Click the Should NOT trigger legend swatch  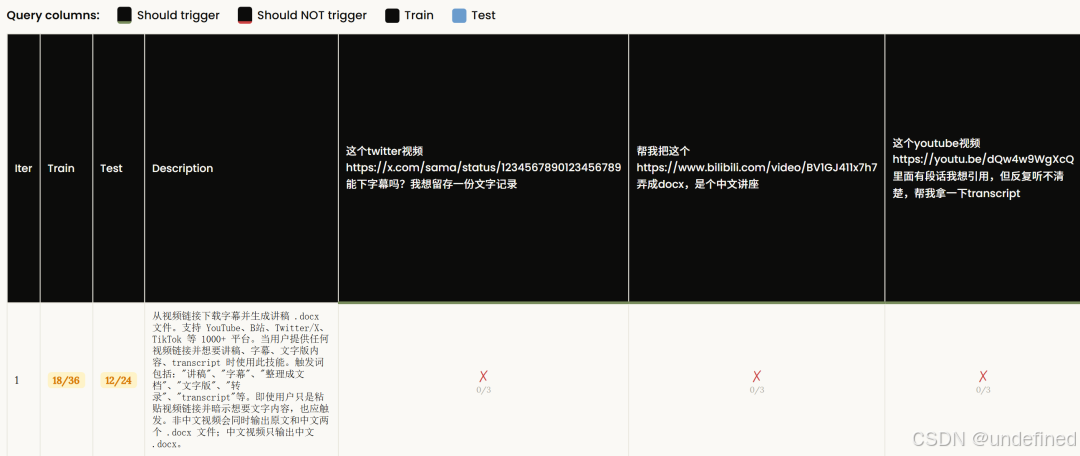(245, 15)
